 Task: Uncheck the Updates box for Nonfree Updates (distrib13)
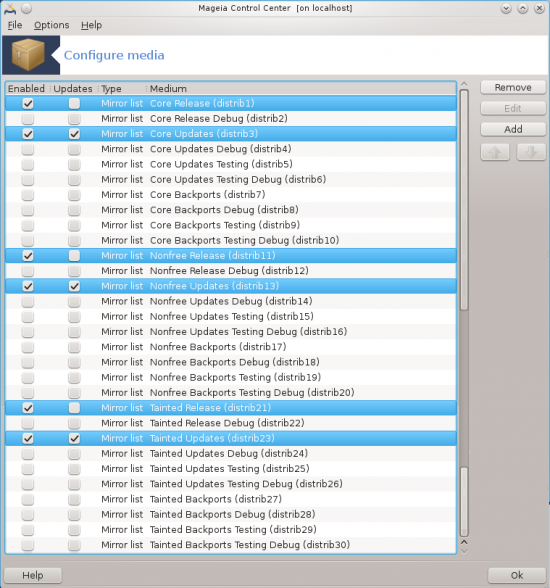(x=74, y=286)
